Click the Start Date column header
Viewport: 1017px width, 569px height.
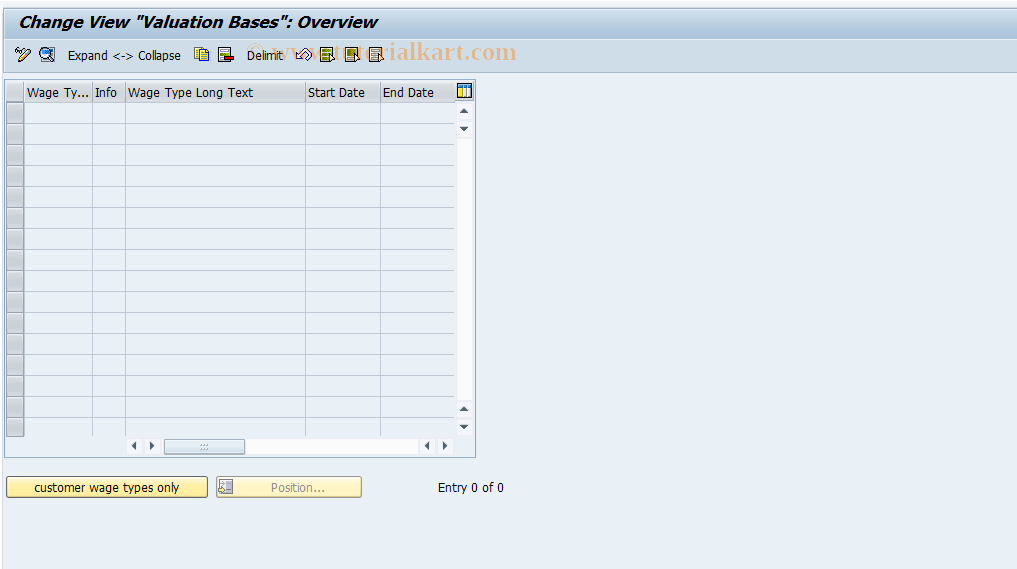click(x=342, y=93)
